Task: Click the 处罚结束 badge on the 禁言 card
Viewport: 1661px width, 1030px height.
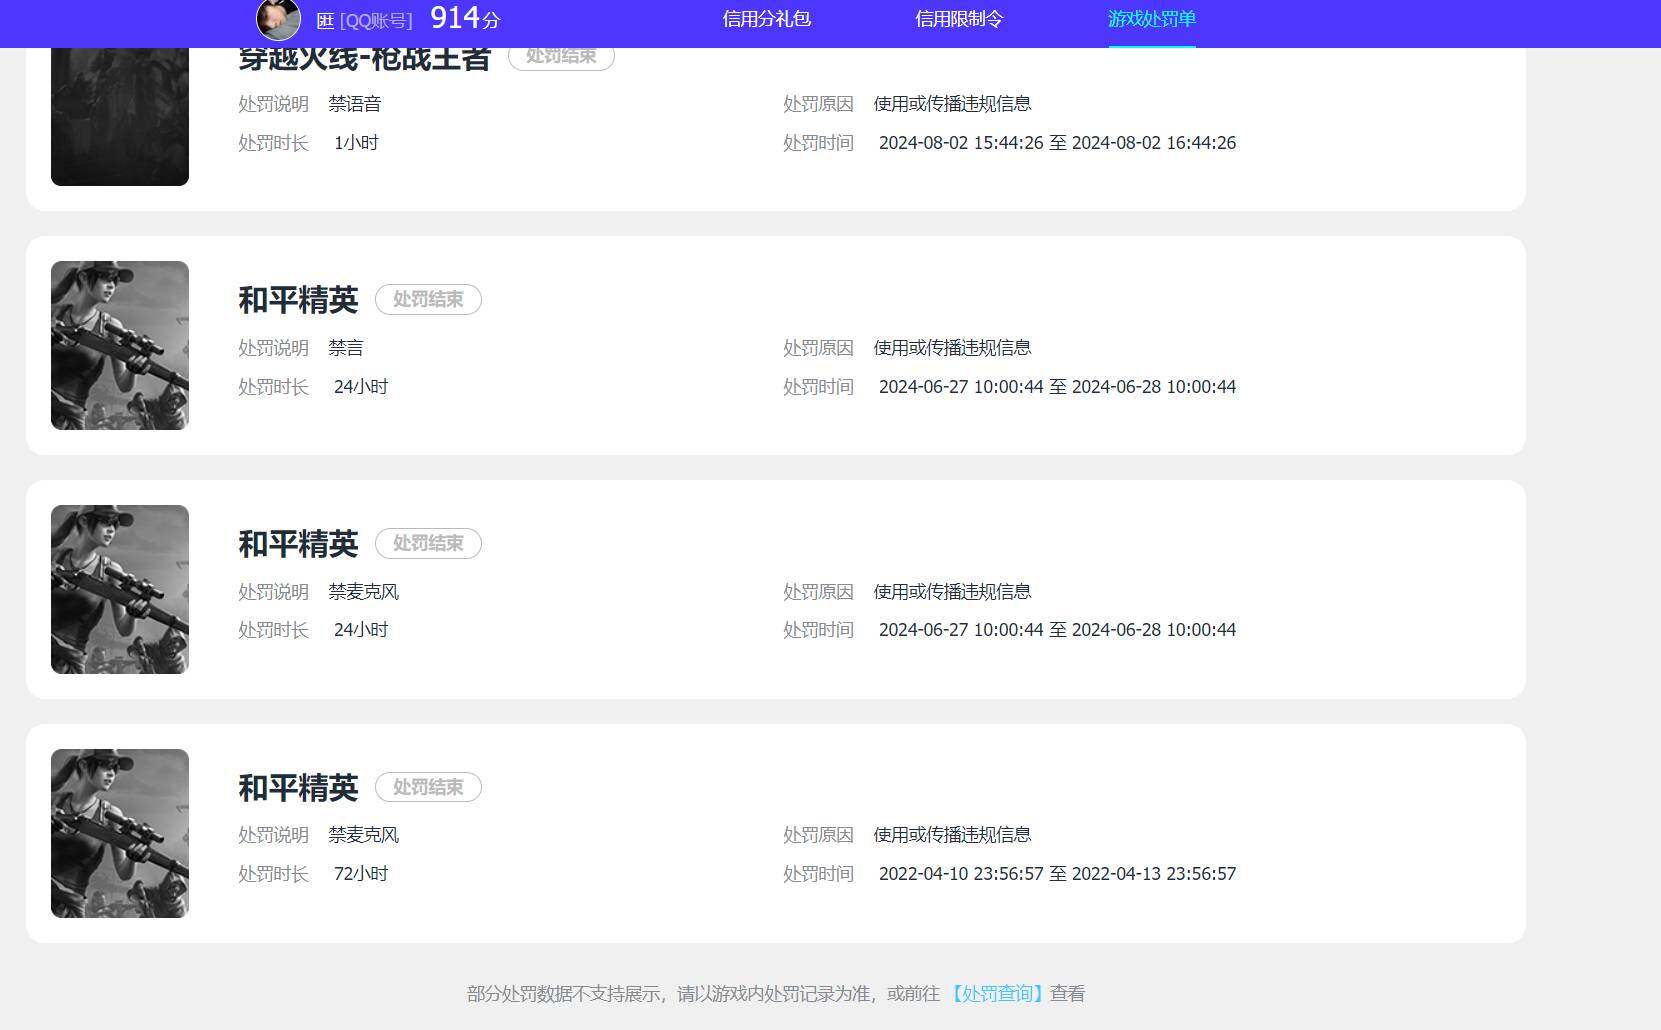Action: pyautogui.click(x=428, y=299)
